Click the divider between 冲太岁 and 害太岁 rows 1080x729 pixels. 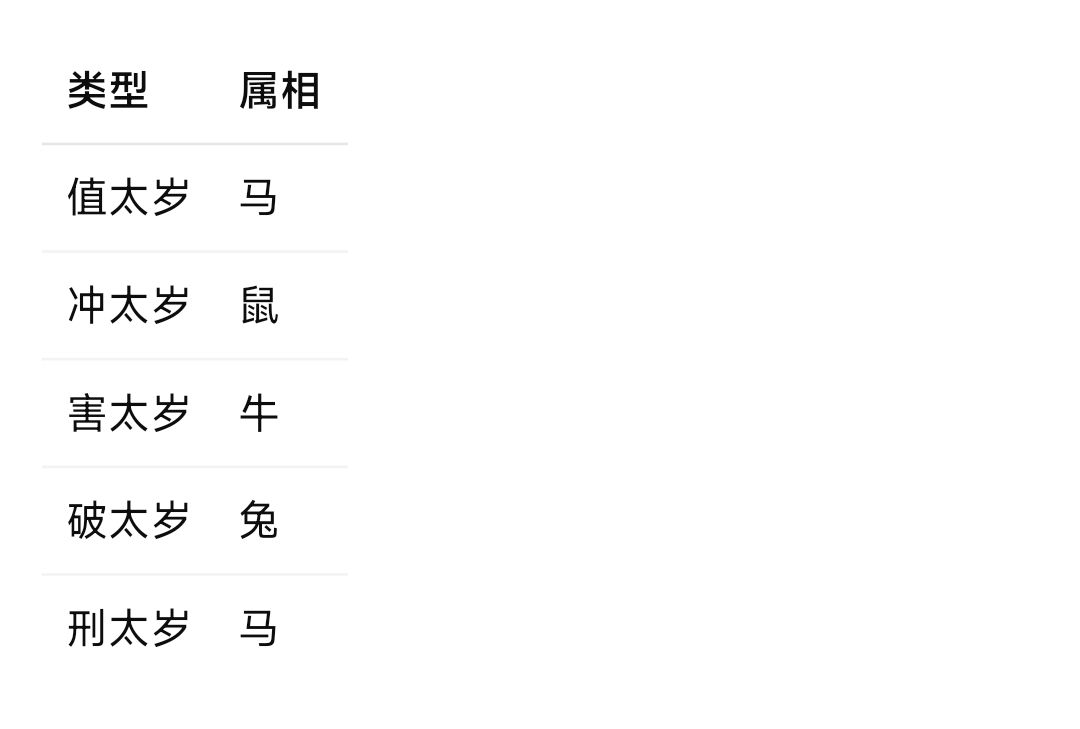point(195,359)
